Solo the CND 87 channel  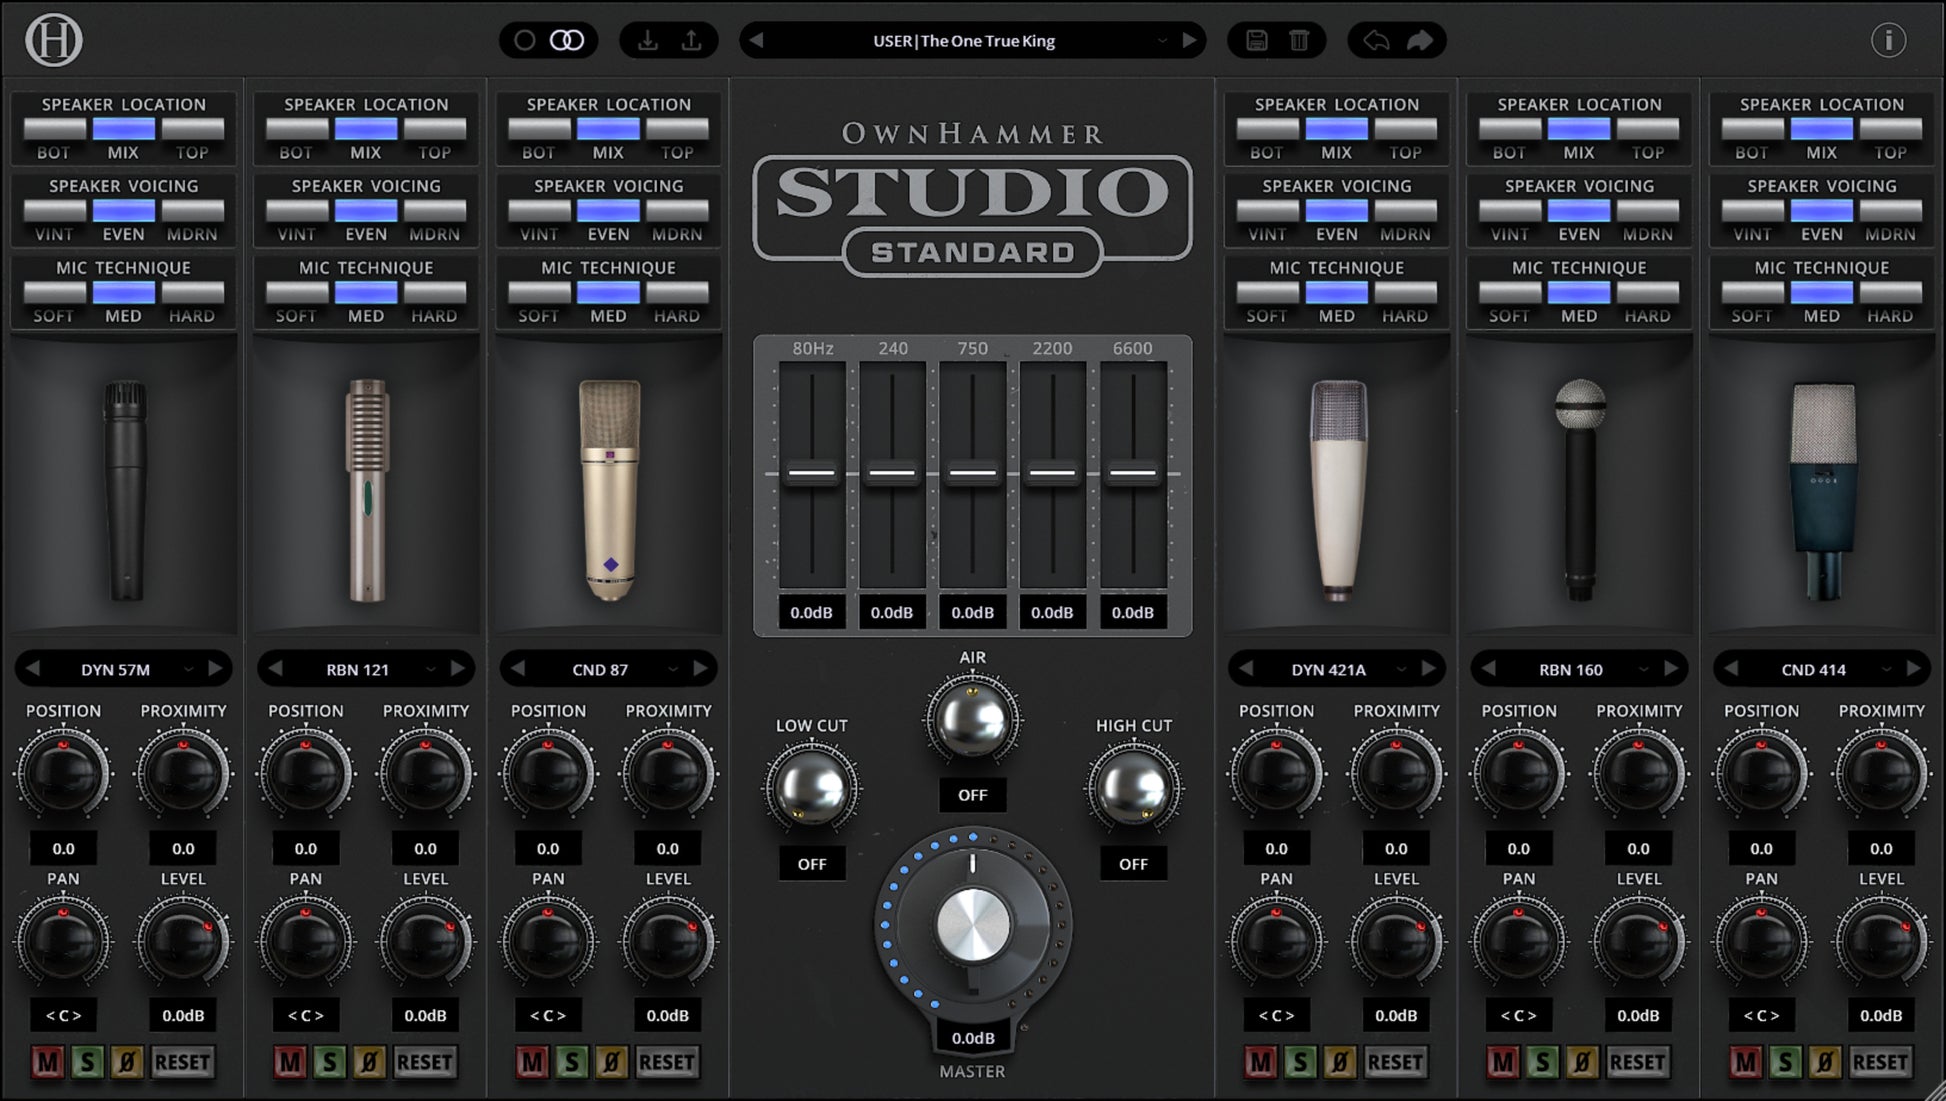(572, 1062)
